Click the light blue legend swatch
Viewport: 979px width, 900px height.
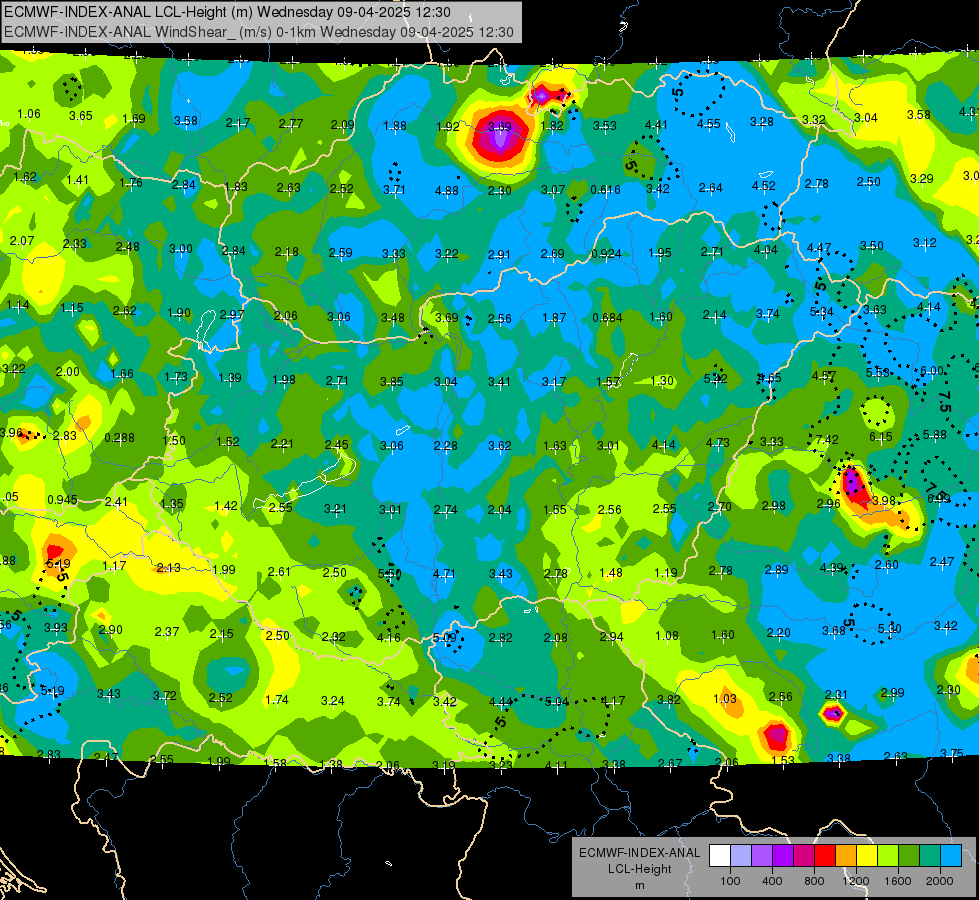(951, 856)
